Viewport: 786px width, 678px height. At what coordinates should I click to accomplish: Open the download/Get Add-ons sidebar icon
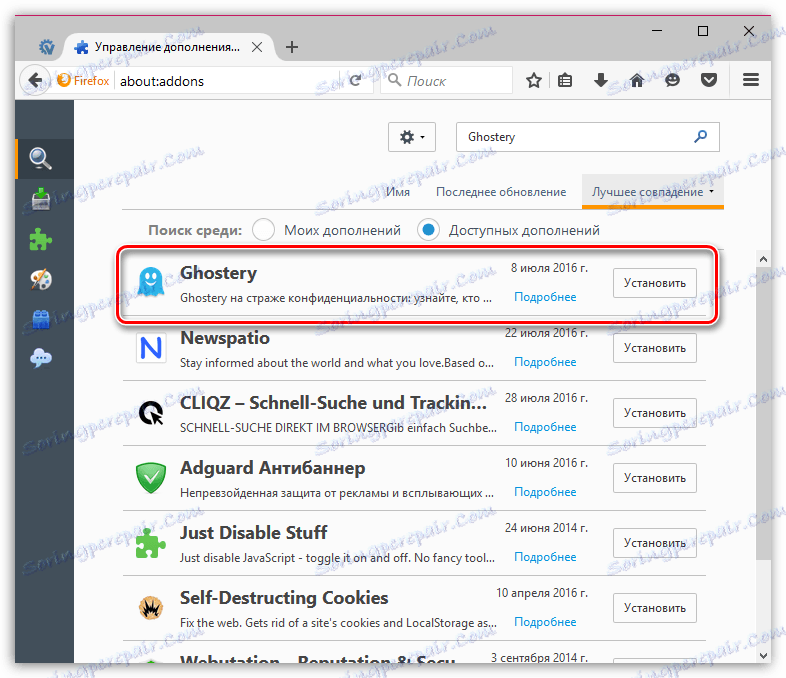click(x=41, y=199)
